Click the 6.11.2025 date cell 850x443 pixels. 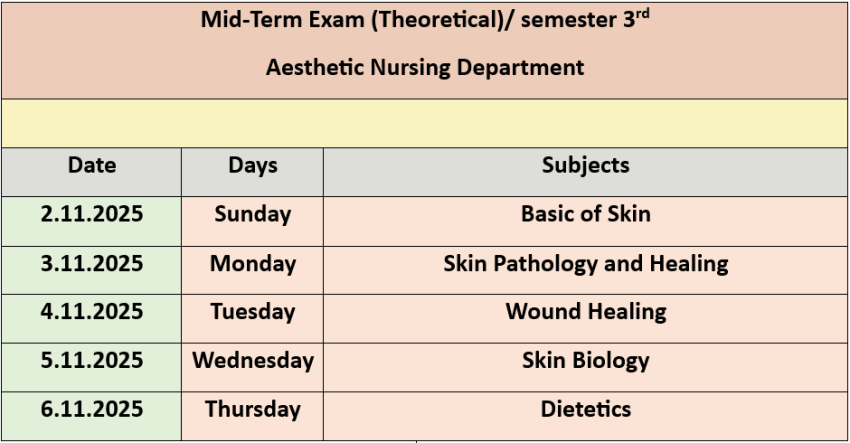(92, 409)
